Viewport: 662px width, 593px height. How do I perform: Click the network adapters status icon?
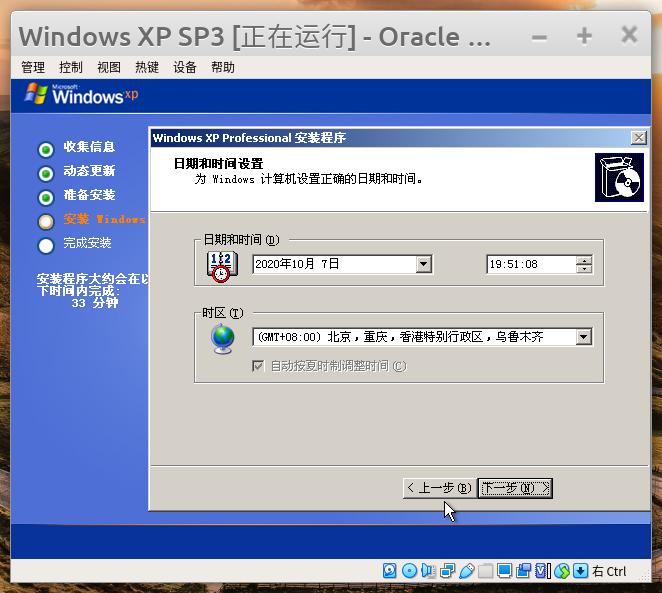[x=448, y=571]
